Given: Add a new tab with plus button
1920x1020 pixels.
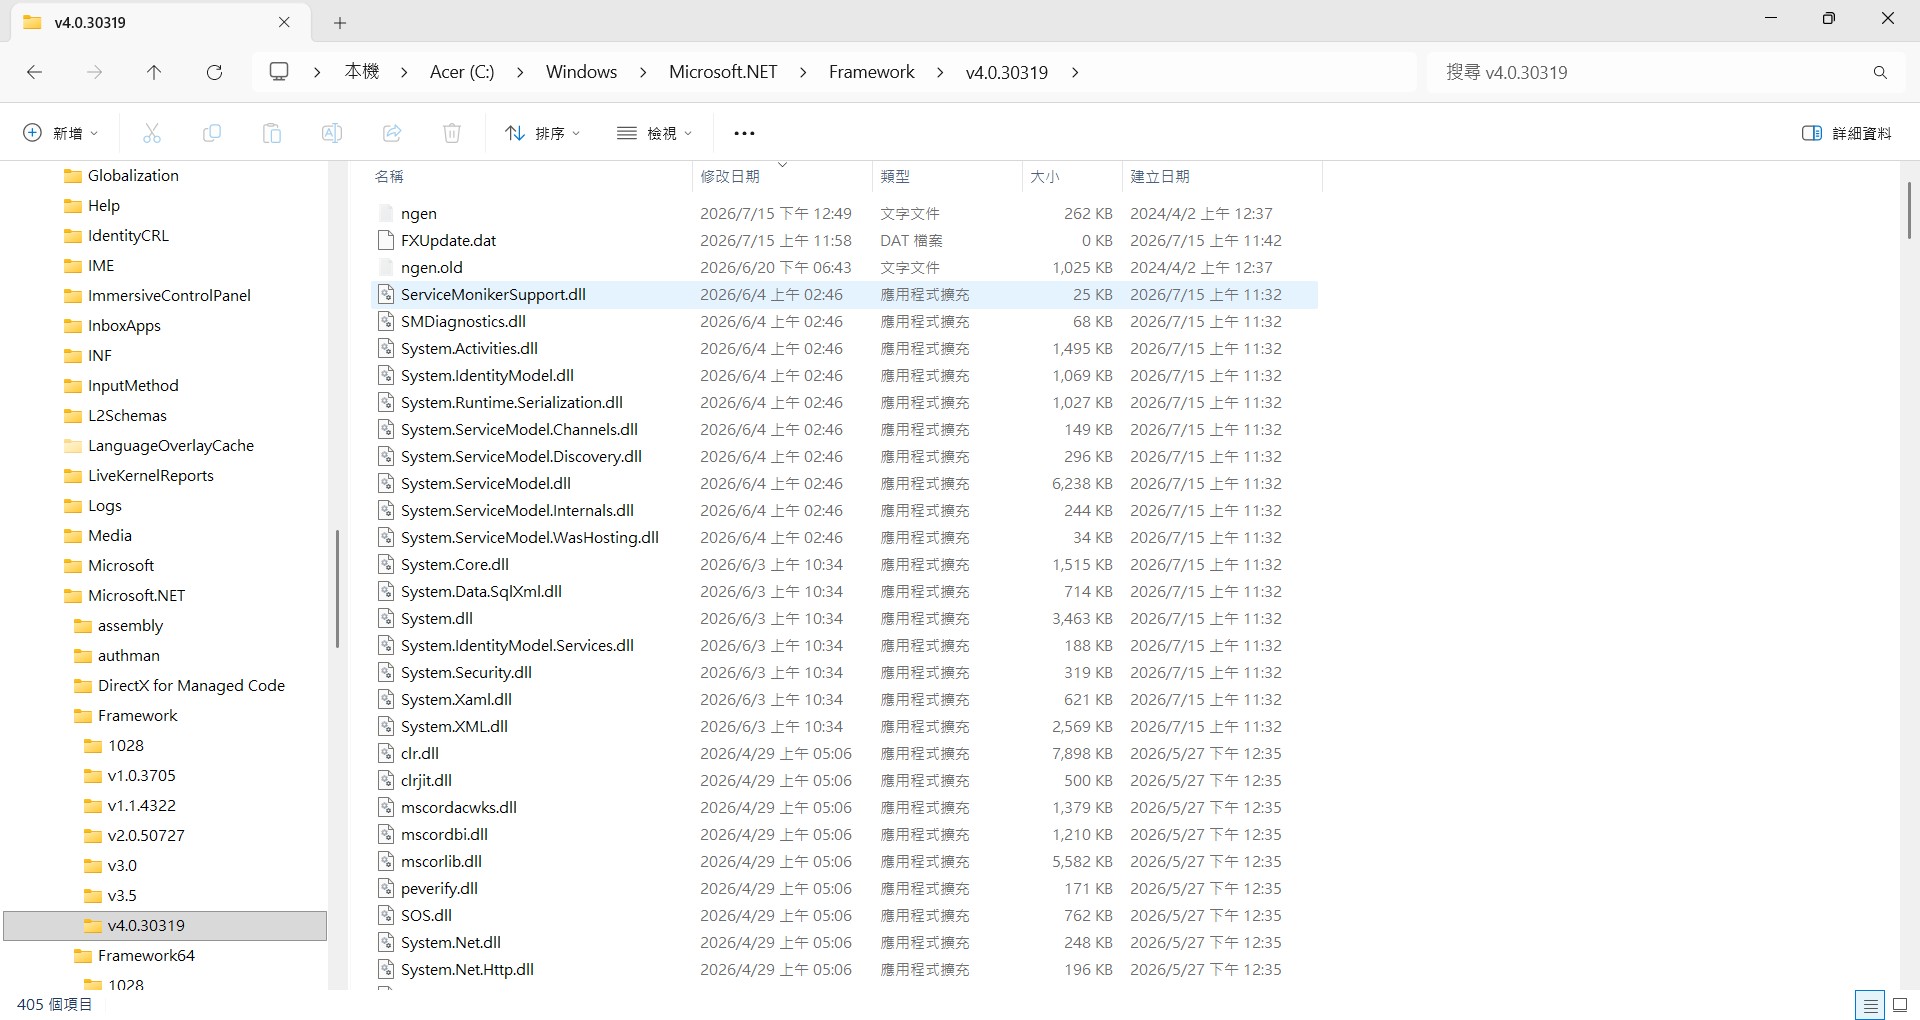Looking at the screenshot, I should point(340,22).
